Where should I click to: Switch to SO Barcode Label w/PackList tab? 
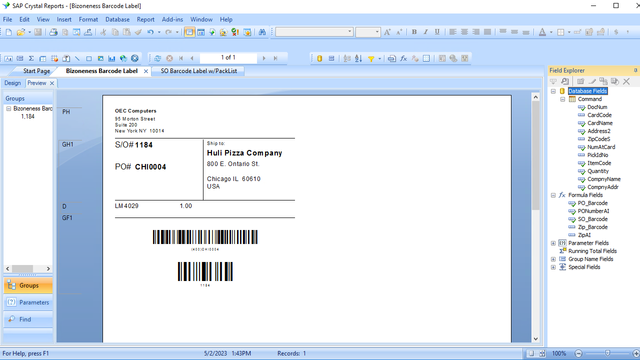tap(199, 71)
